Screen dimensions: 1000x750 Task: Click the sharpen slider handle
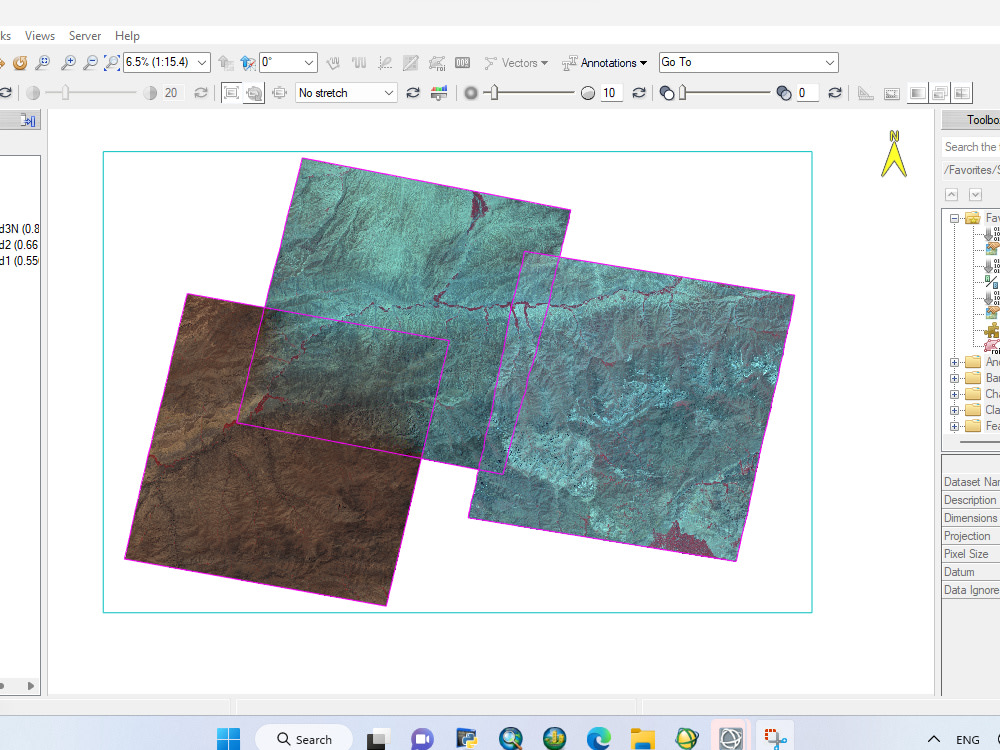[x=494, y=93]
